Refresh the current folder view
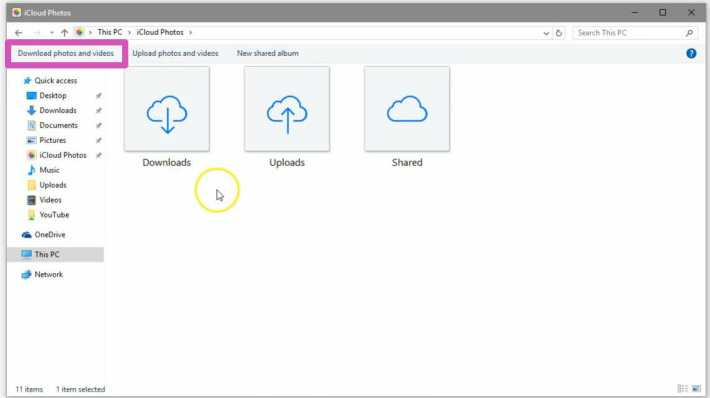 coord(559,33)
